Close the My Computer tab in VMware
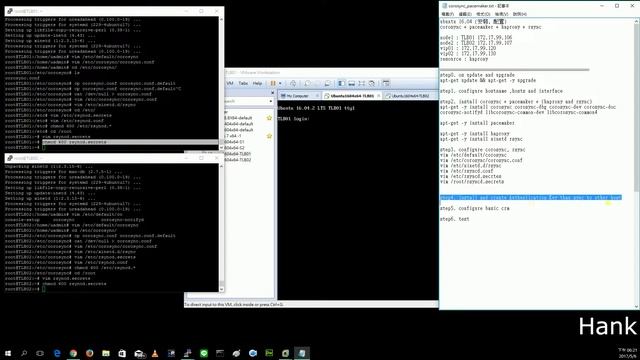Screen dimensions: 640x360 (317, 96)
